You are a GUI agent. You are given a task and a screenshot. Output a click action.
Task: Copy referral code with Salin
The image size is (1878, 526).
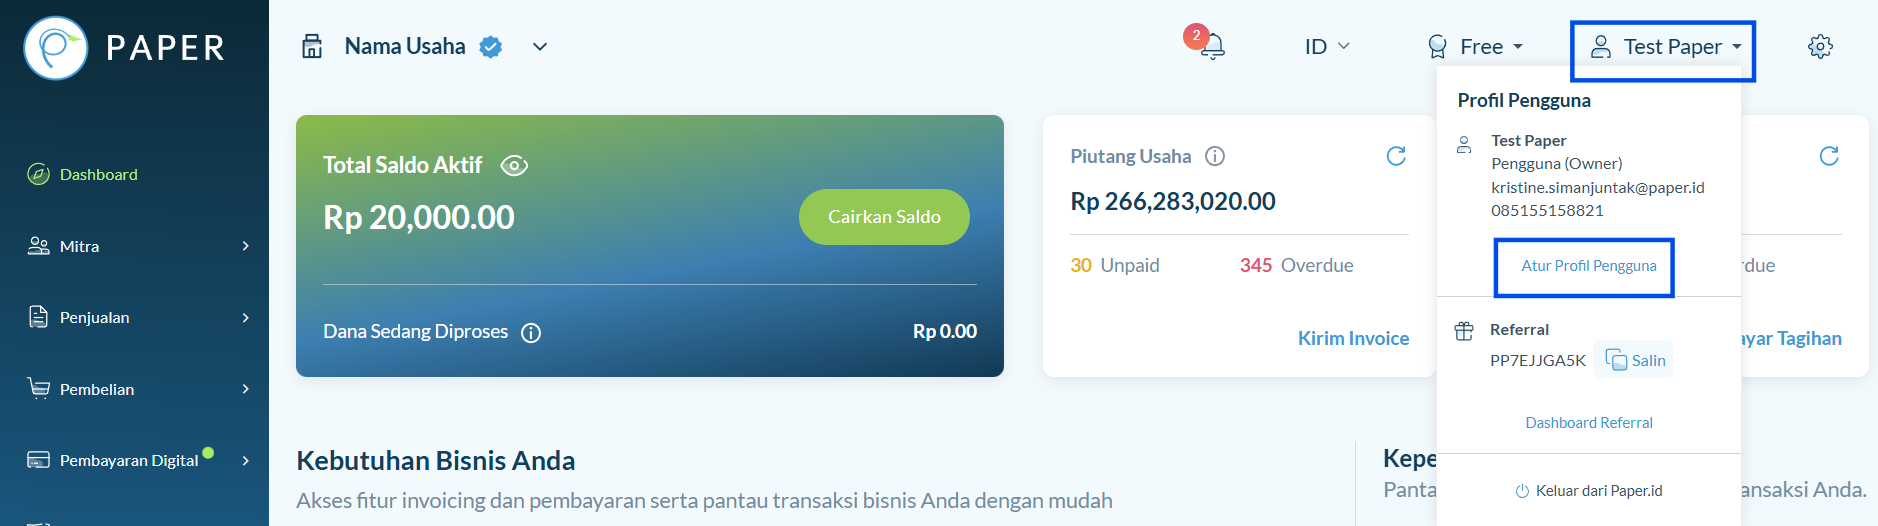pyautogui.click(x=1635, y=360)
